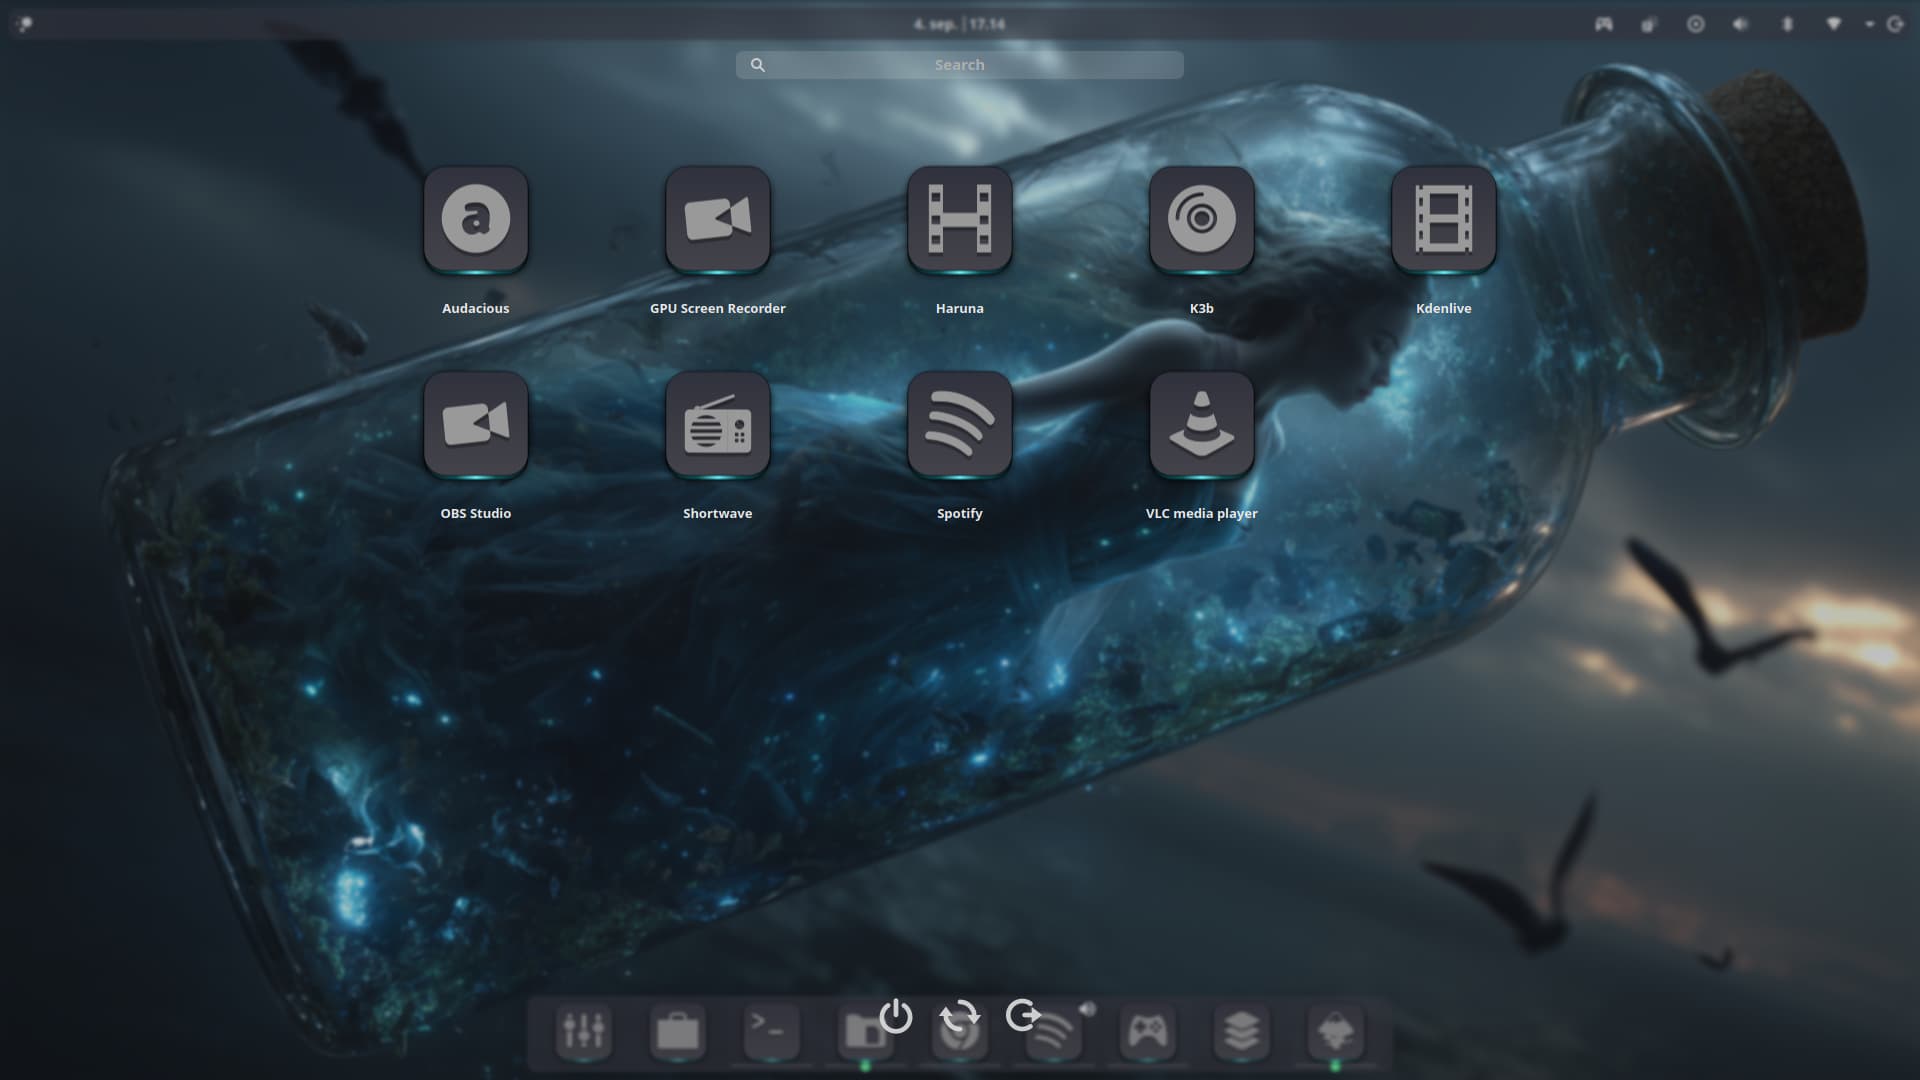The image size is (1920, 1080).
Task: Select the gamepad games category in dock
Action: click(x=1147, y=1031)
